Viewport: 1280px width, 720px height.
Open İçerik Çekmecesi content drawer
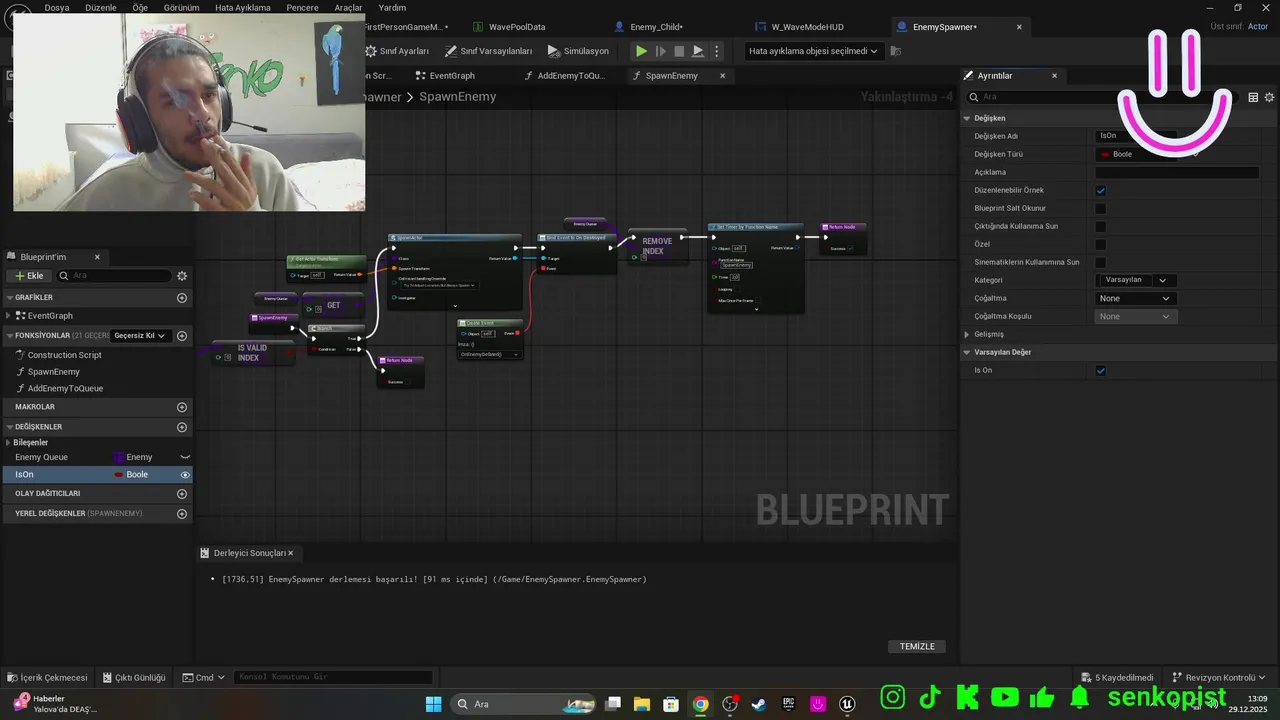47,677
